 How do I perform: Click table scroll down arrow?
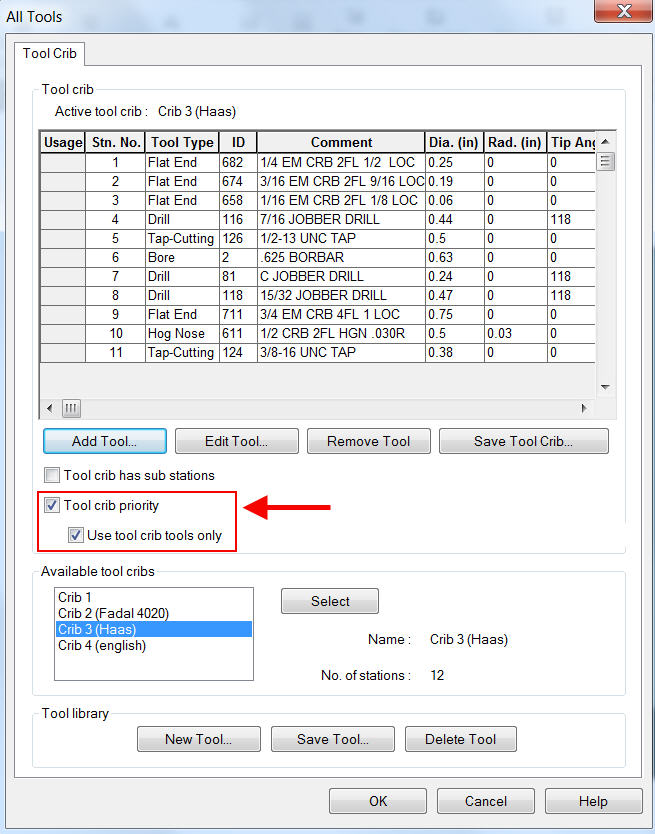tap(605, 387)
